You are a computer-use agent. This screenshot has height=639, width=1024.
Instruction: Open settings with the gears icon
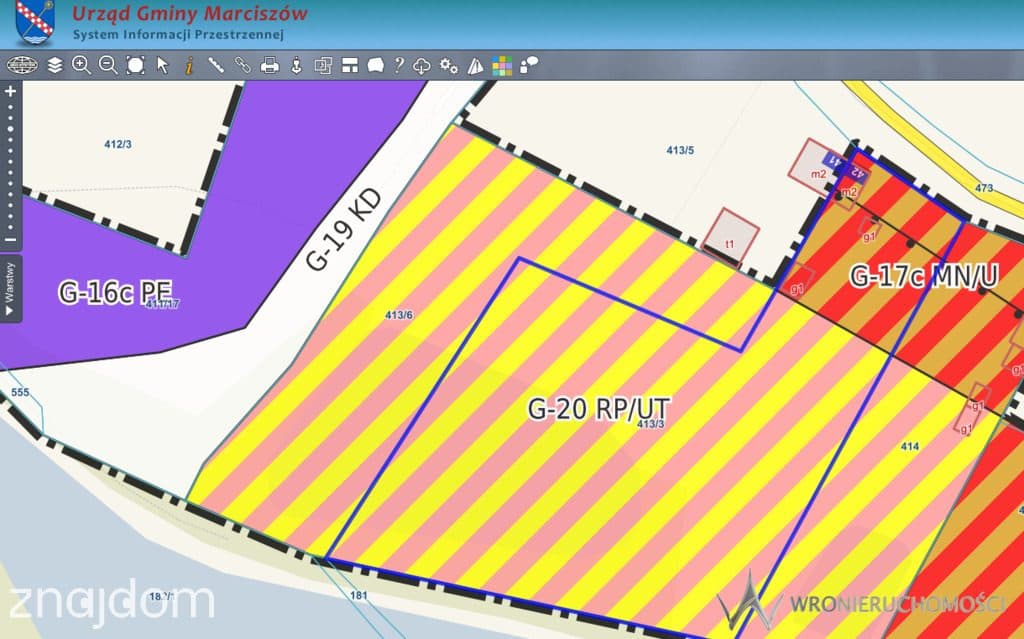click(449, 65)
